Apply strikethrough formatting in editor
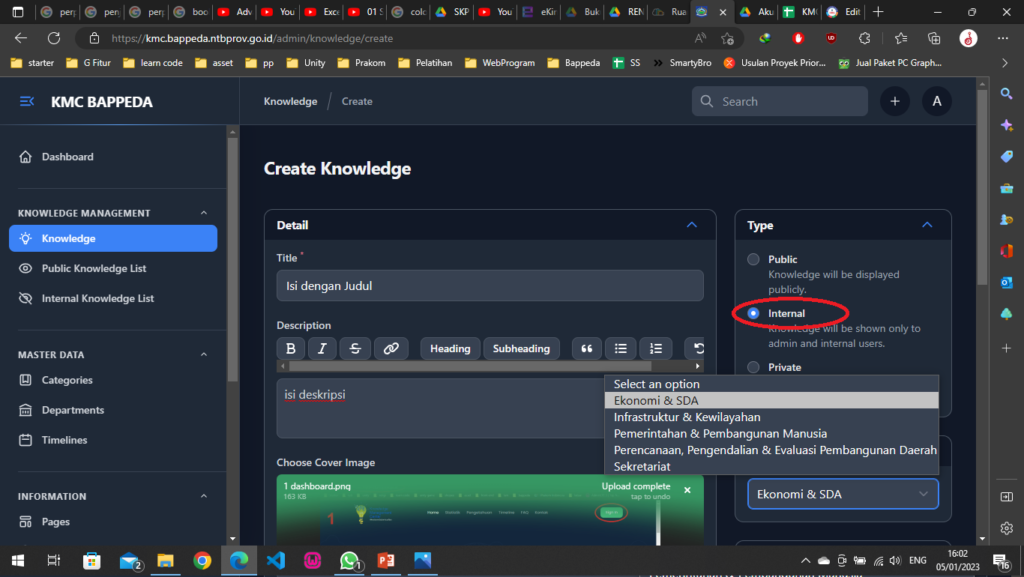Image resolution: width=1024 pixels, height=577 pixels. [355, 348]
